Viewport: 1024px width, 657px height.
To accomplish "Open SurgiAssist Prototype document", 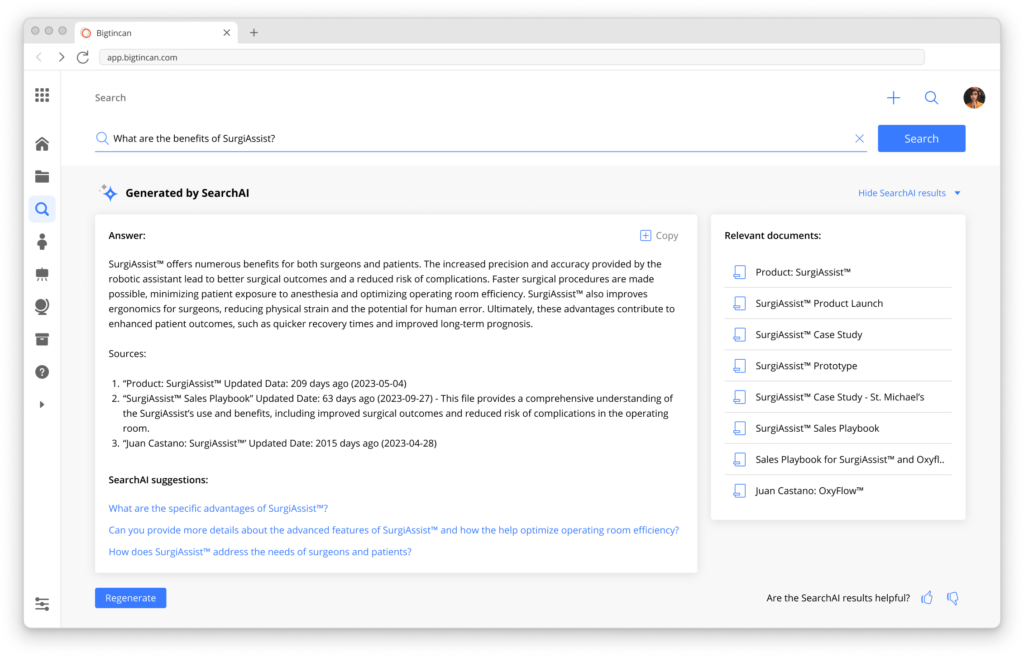I will click(838, 366).
